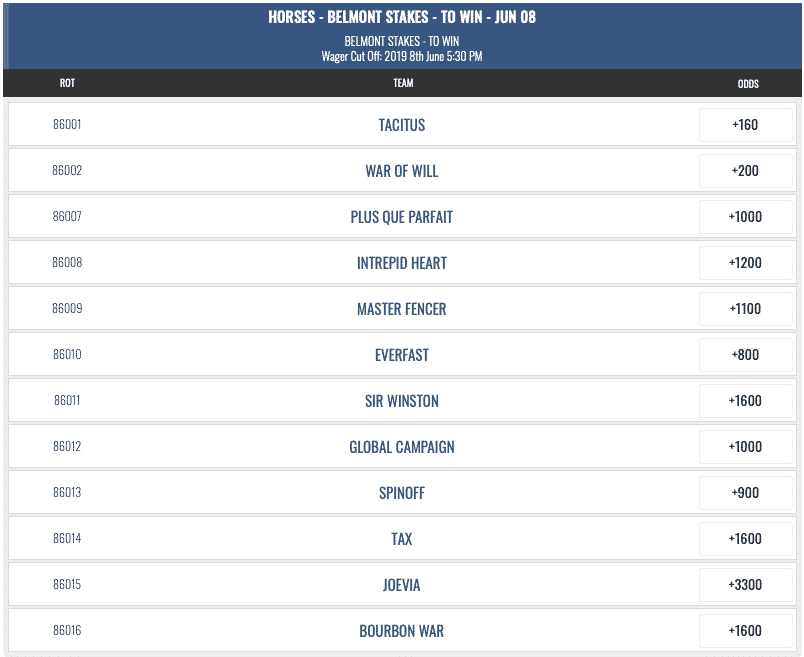This screenshot has width=804, height=657.
Task: Select the +160 odds for Tacitus
Action: [746, 125]
